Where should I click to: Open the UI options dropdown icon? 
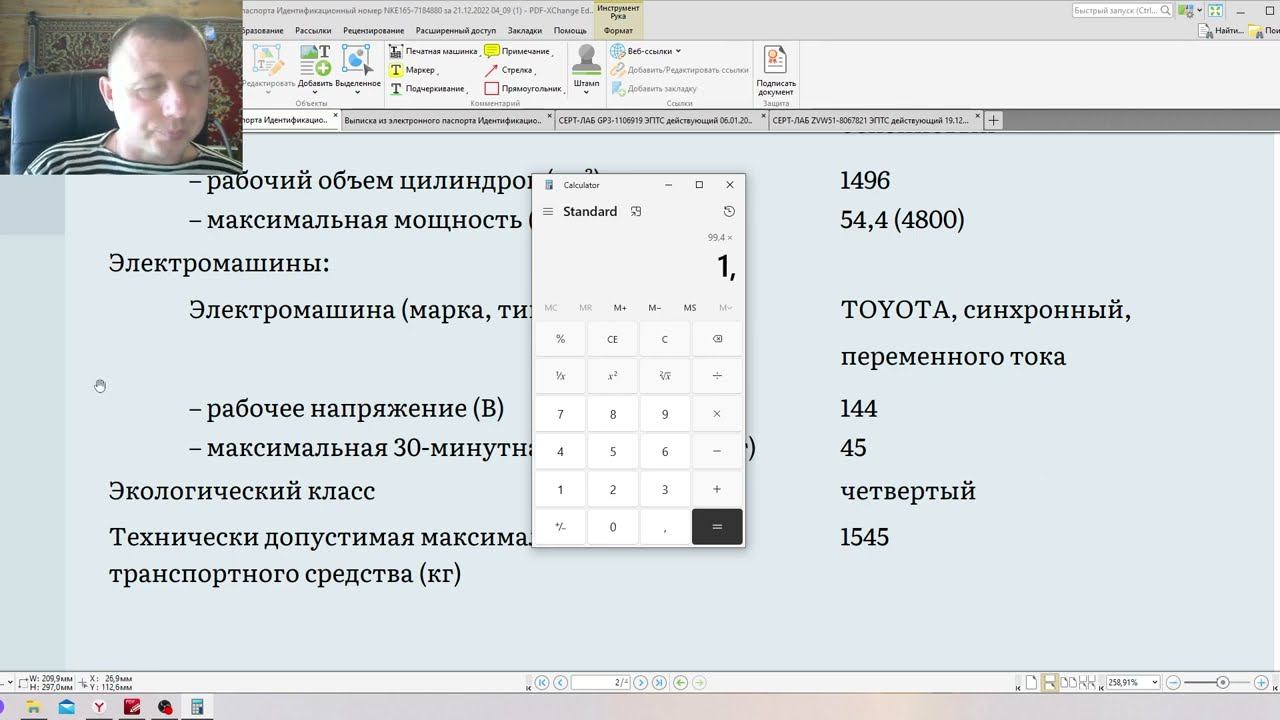coord(1191,11)
